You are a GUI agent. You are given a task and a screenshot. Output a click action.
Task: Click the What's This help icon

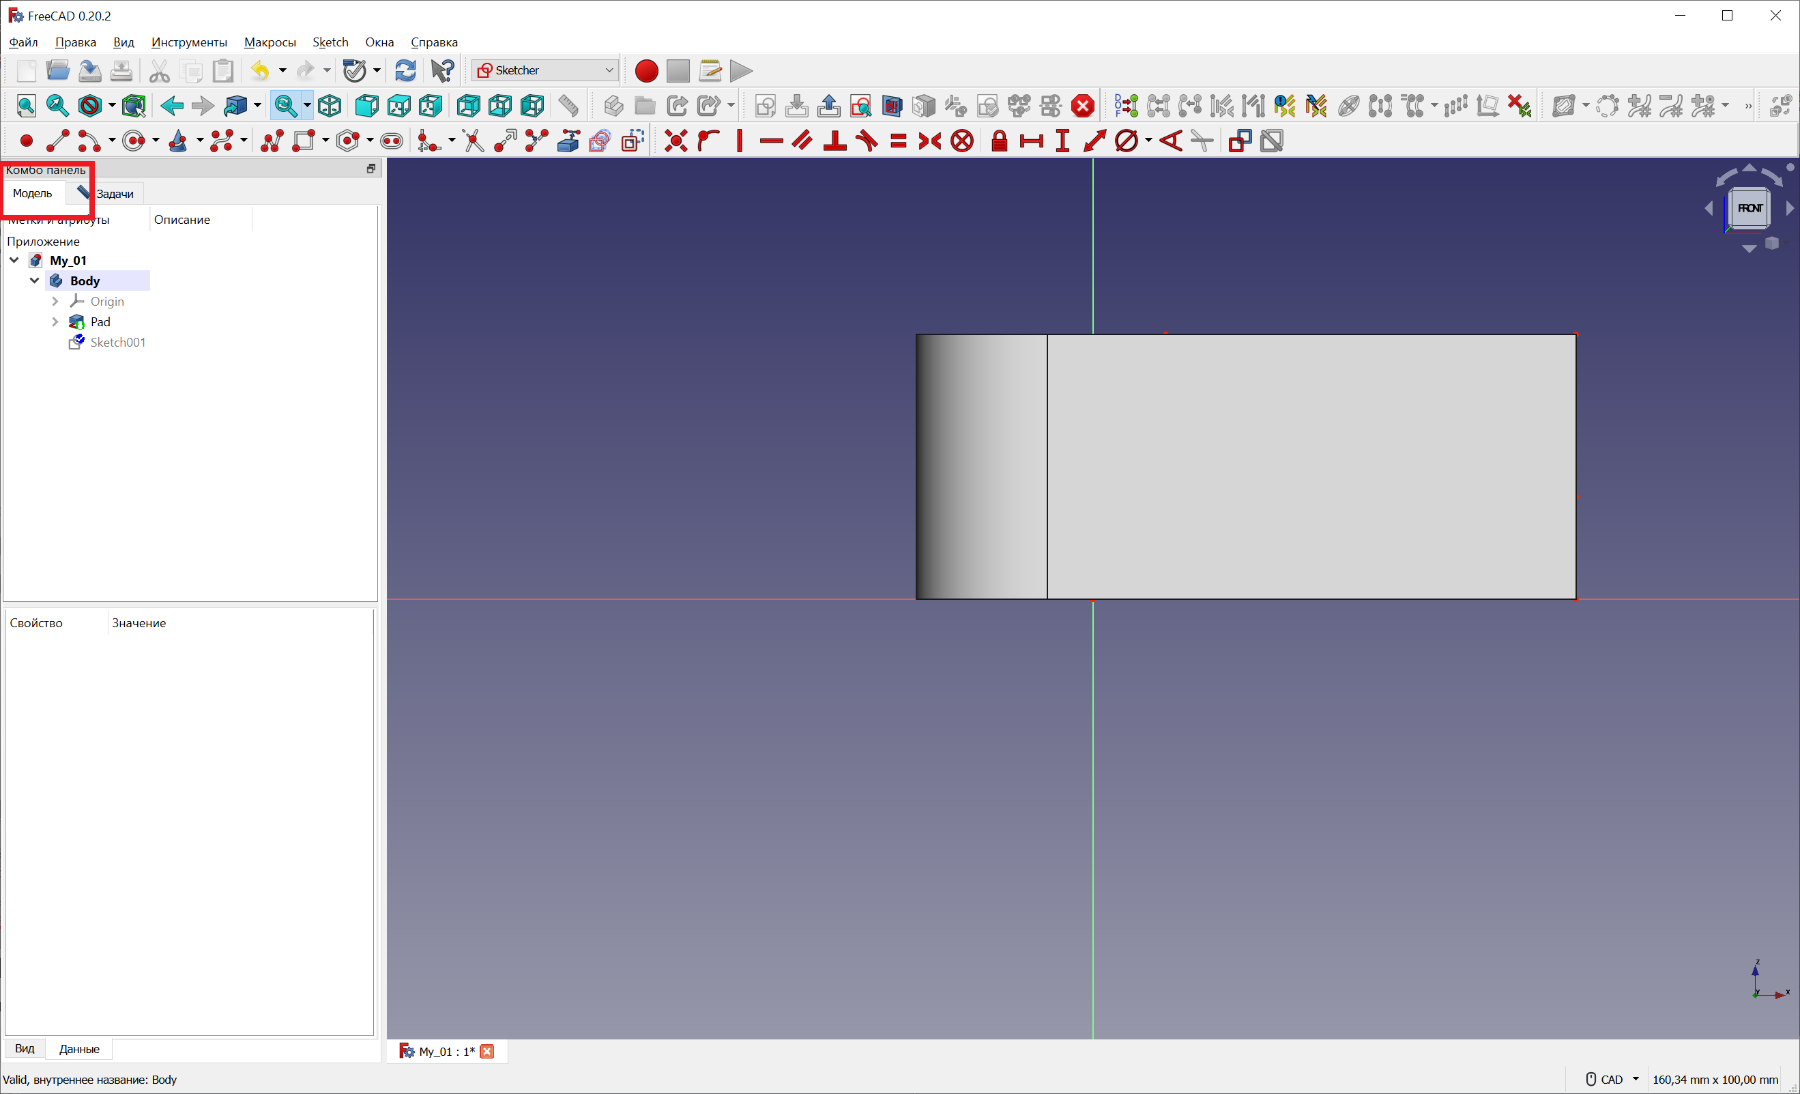click(x=442, y=71)
